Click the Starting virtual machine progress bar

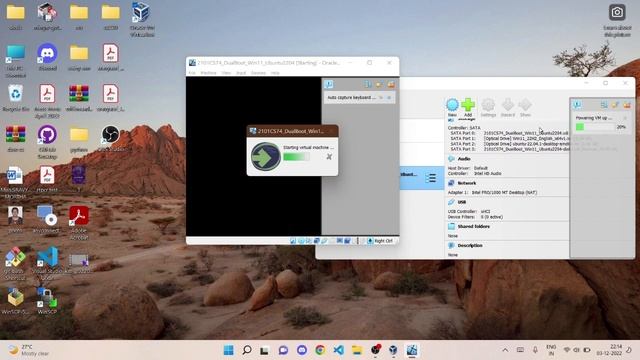point(297,157)
